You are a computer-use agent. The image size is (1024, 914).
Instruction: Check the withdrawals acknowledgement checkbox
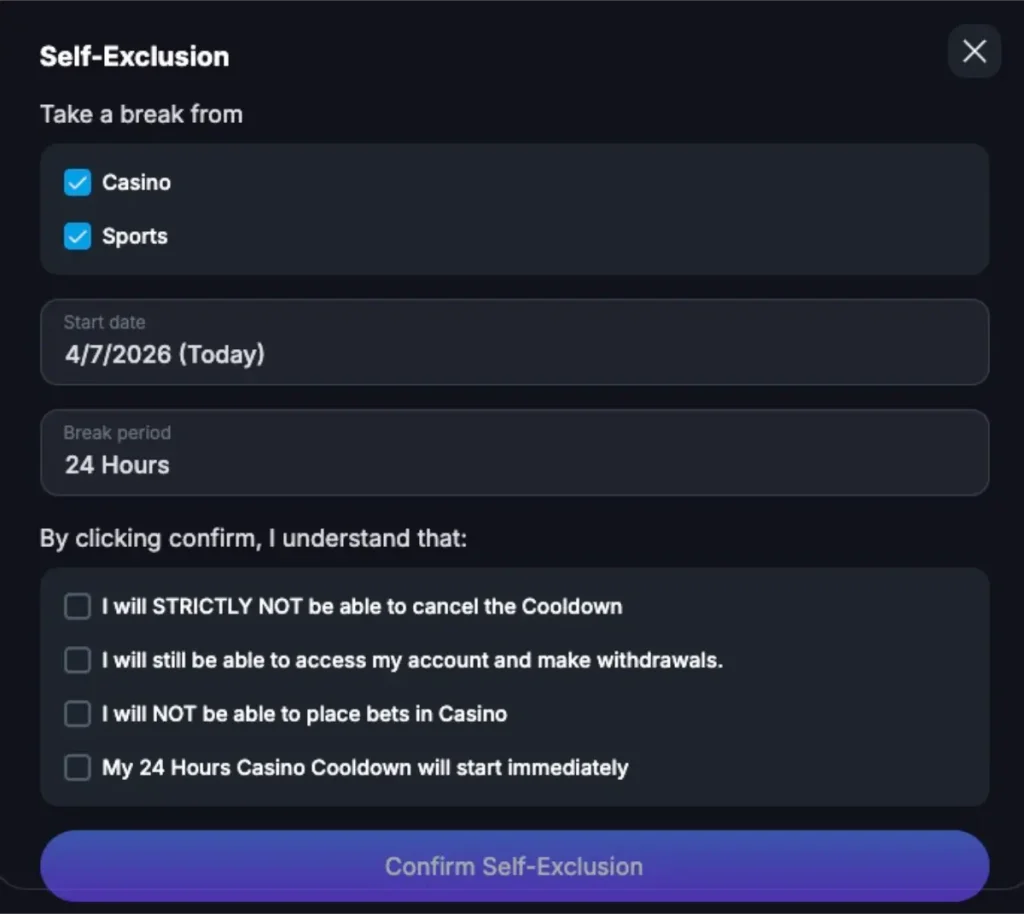[77, 660]
